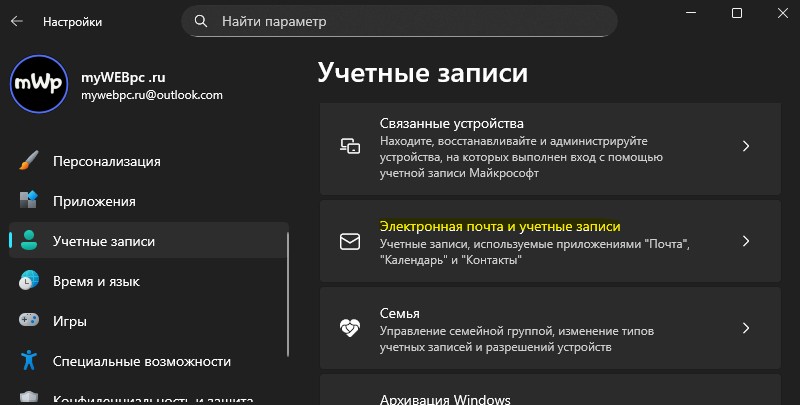Click the magnifier icon in search box
Image resolution: width=800 pixels, height=405 pixels.
201,20
